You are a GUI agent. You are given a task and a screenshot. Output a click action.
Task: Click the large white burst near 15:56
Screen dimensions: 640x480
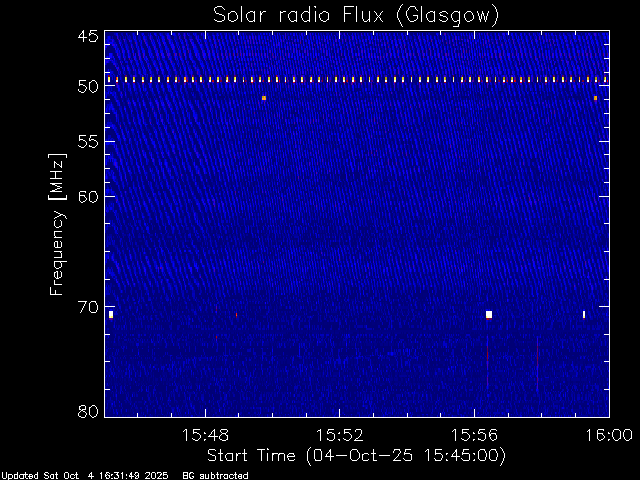(489, 314)
